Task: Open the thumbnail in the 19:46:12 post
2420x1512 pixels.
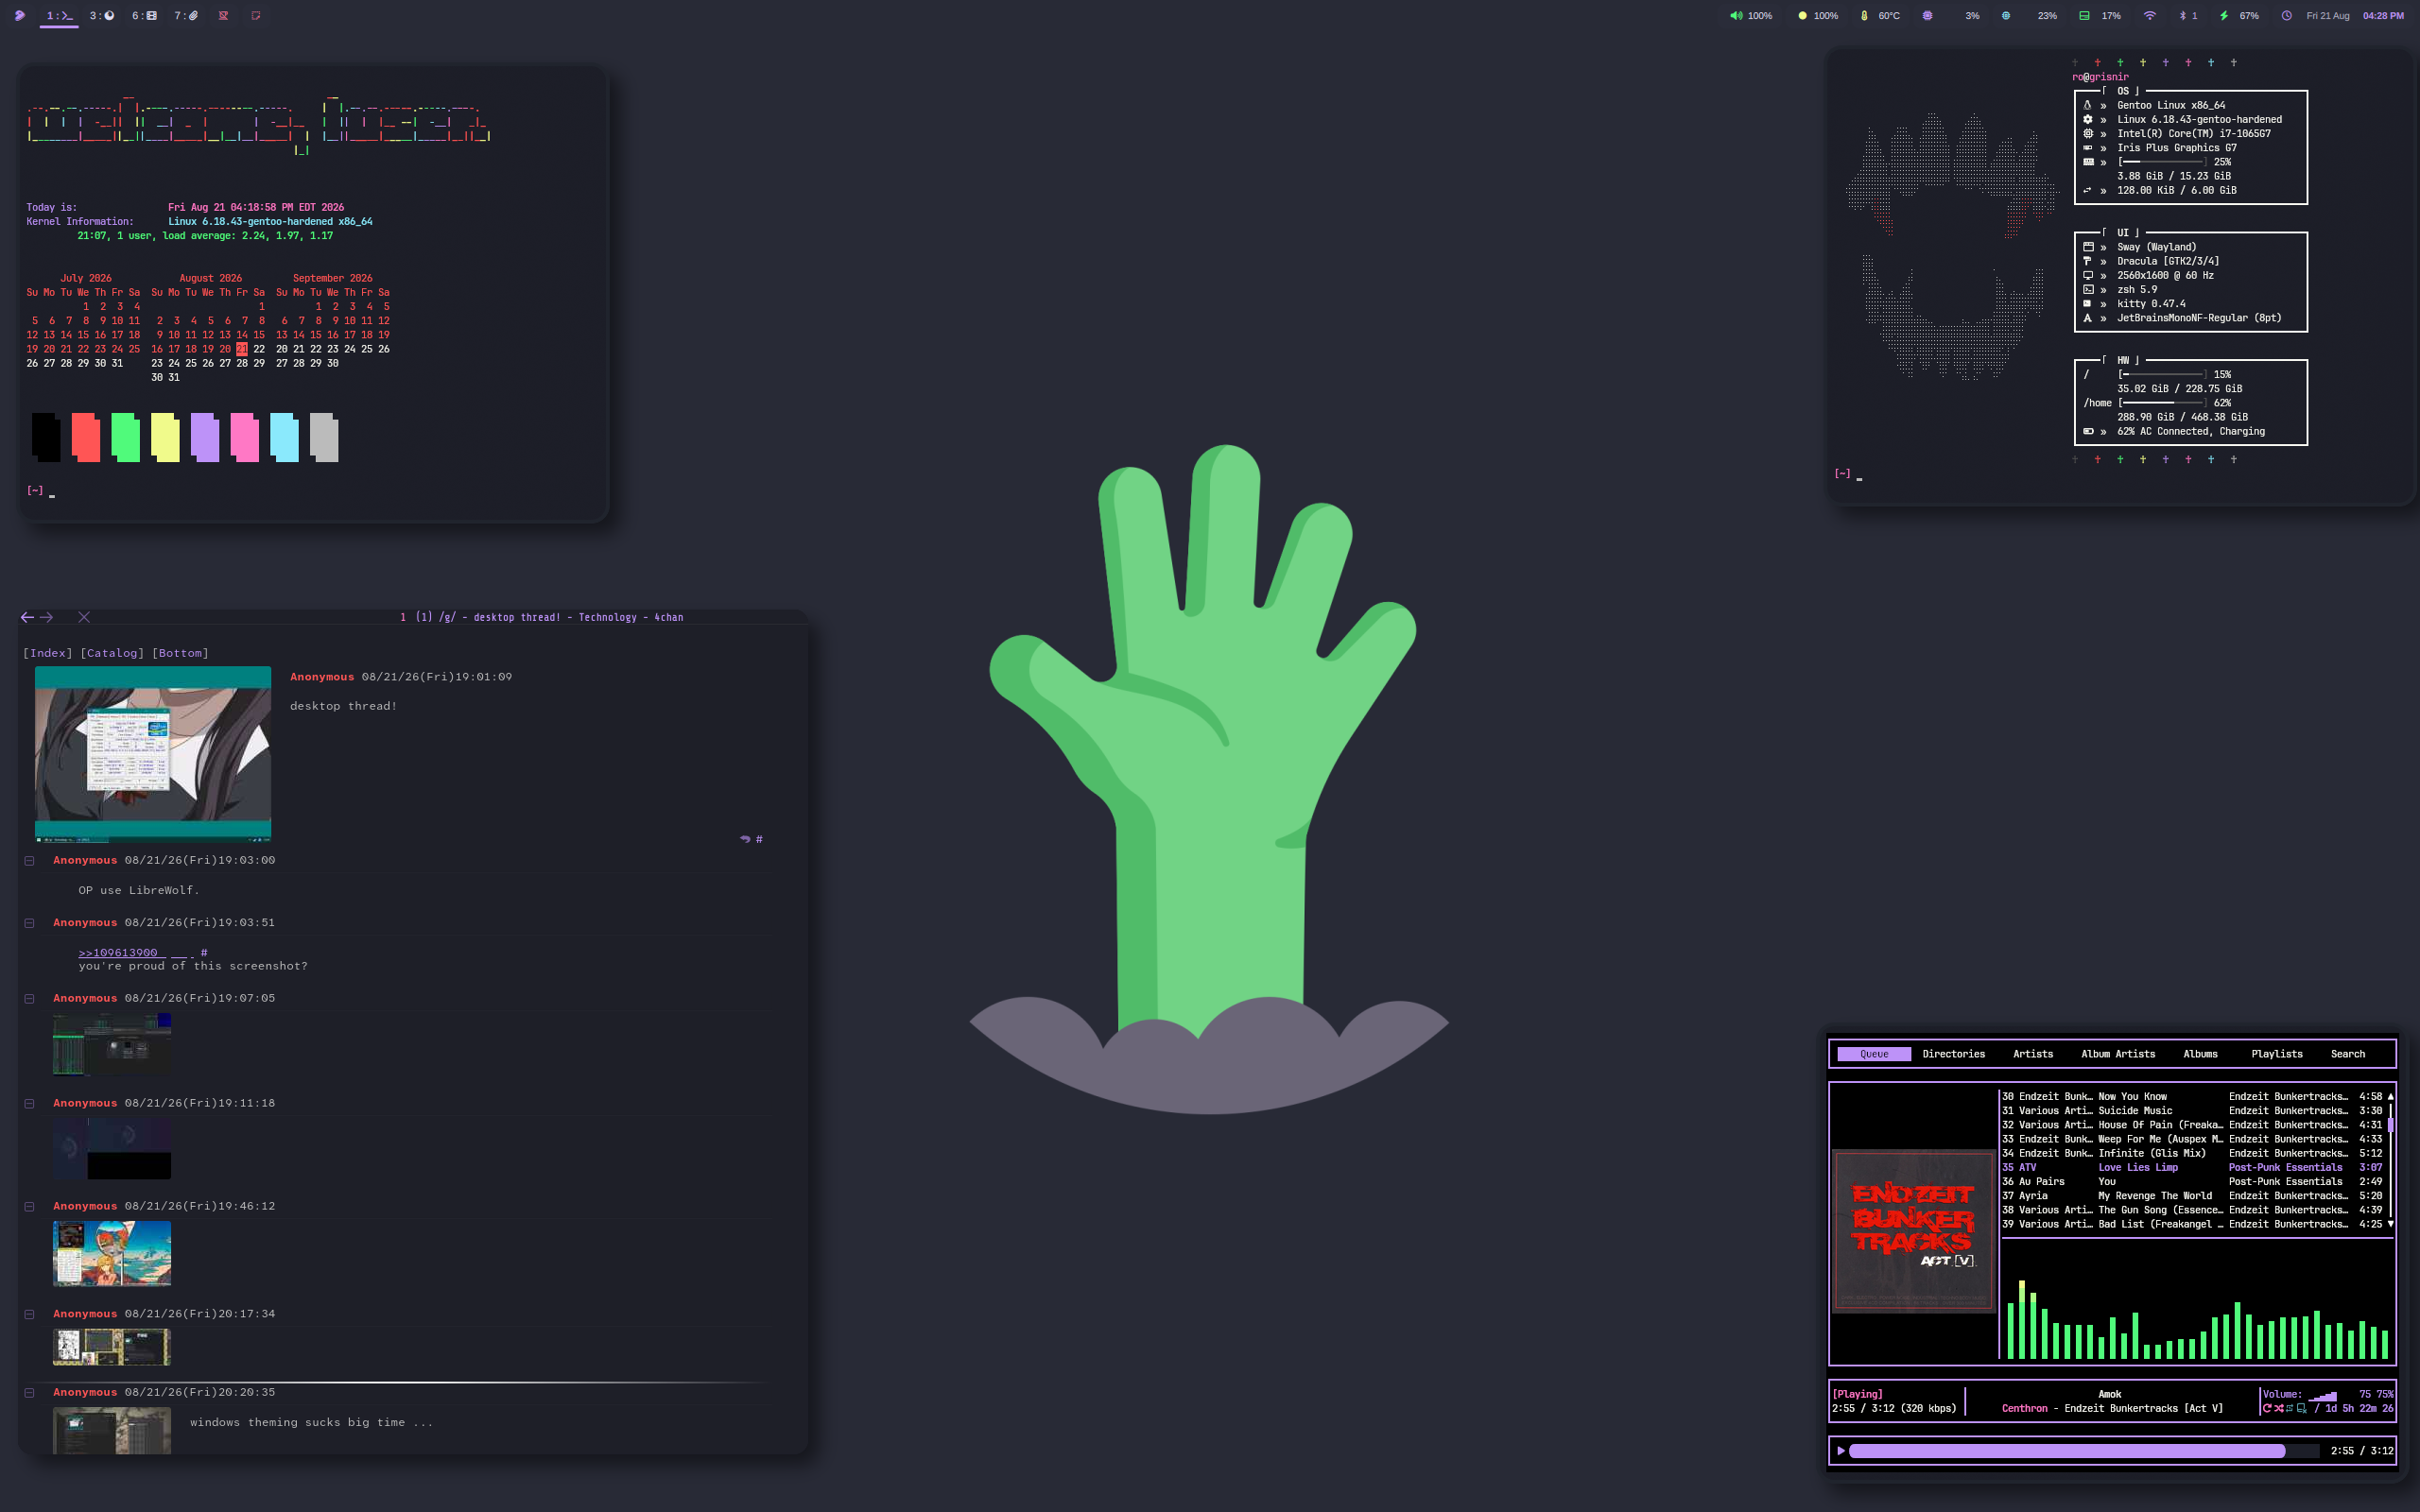Action: (112, 1253)
